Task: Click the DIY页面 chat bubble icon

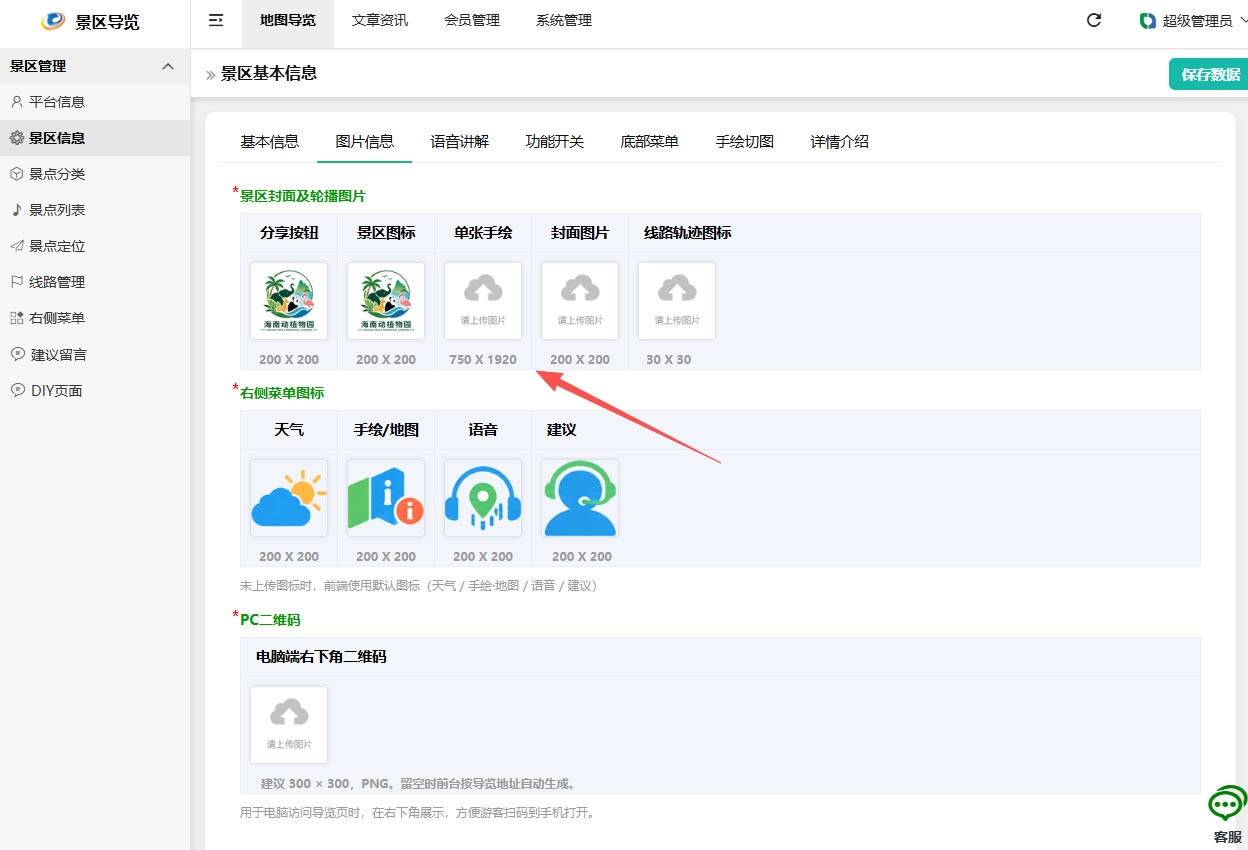Action: (x=17, y=390)
